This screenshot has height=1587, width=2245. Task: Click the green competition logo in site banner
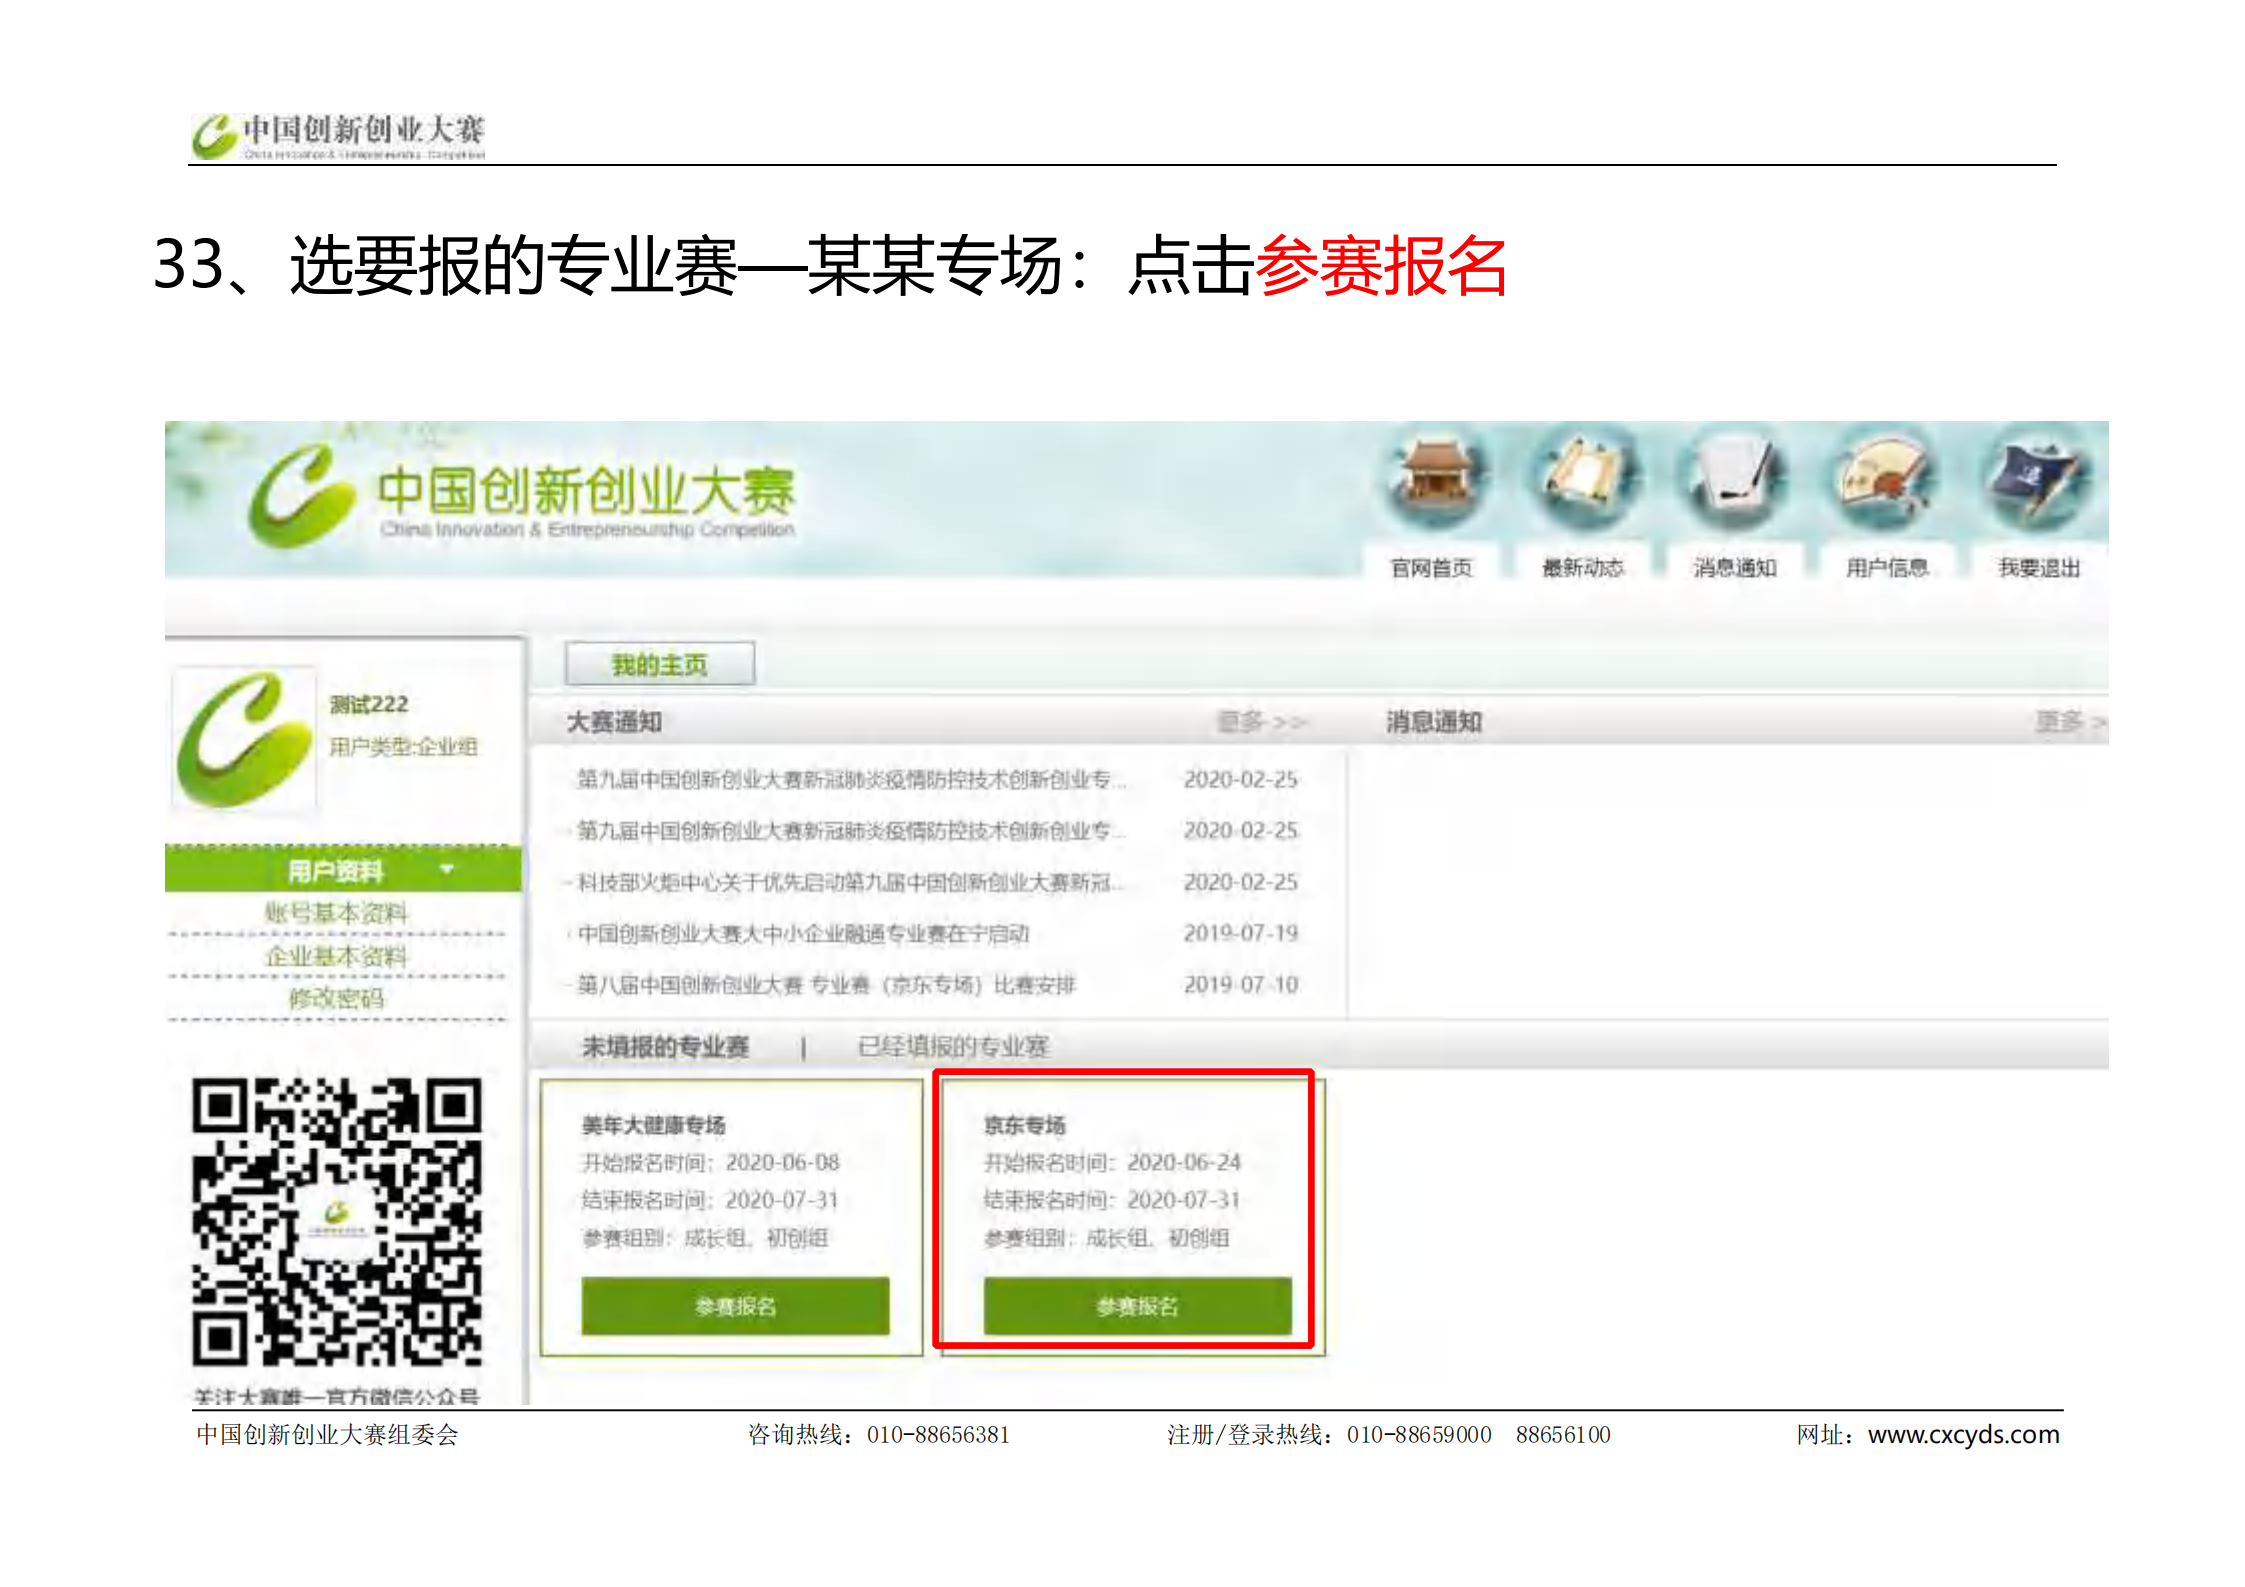click(300, 496)
